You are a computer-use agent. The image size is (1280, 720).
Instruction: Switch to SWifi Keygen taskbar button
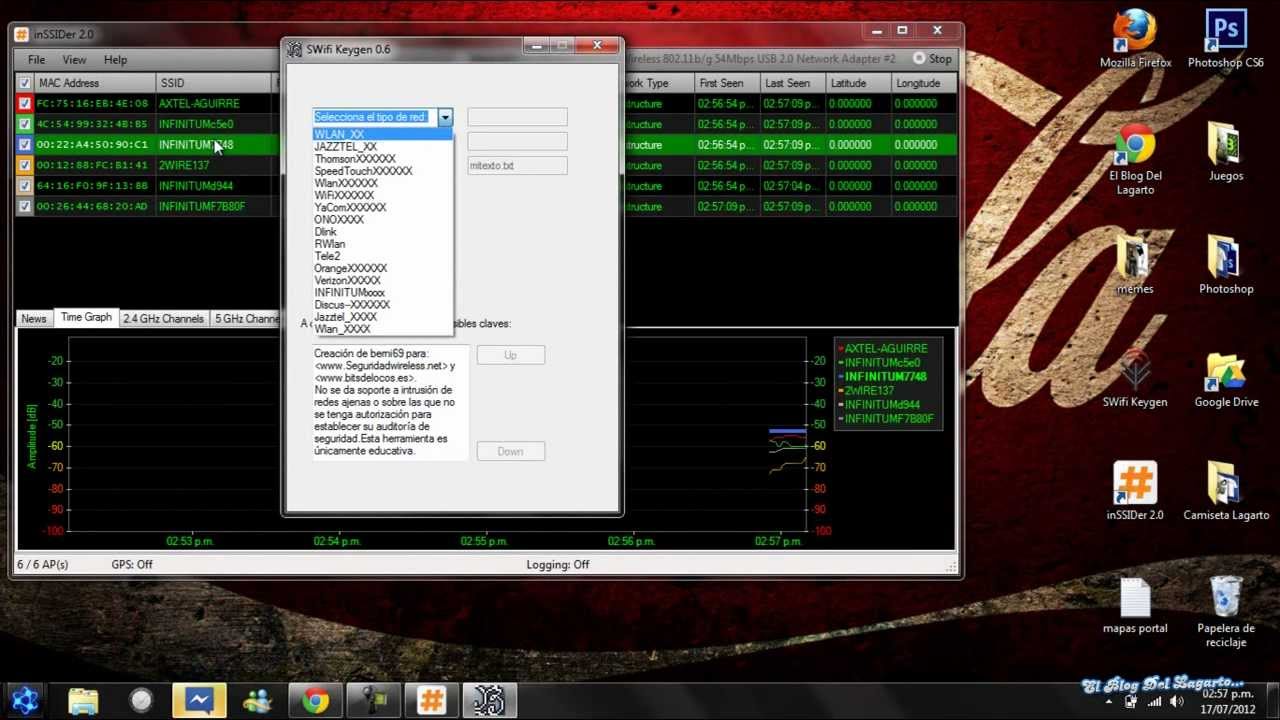[x=489, y=700]
